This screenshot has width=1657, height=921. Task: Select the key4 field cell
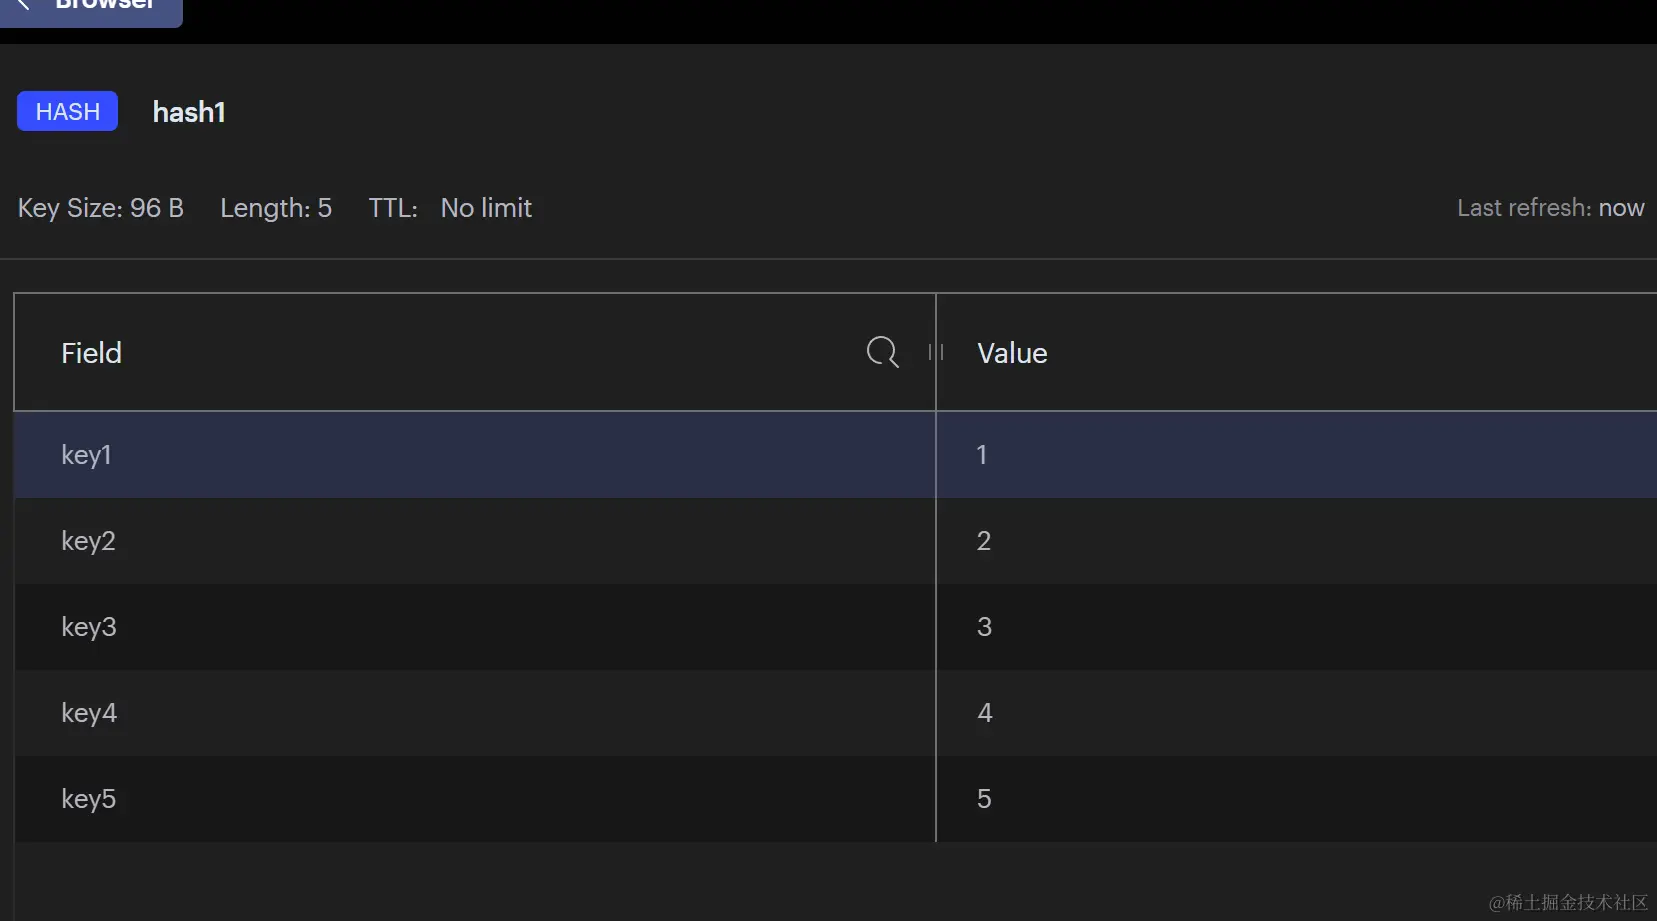(89, 713)
